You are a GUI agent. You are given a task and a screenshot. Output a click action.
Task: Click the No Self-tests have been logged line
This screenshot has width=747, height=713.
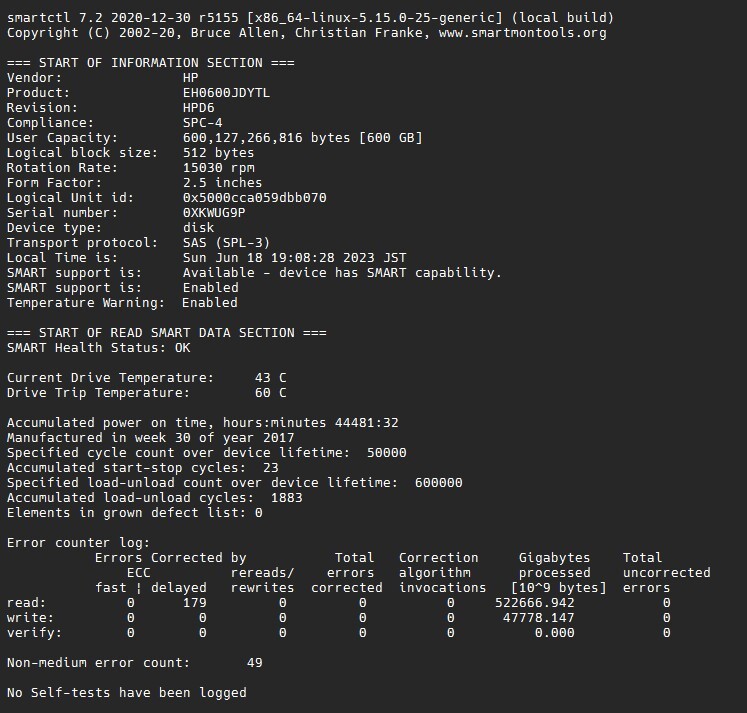pos(126,693)
